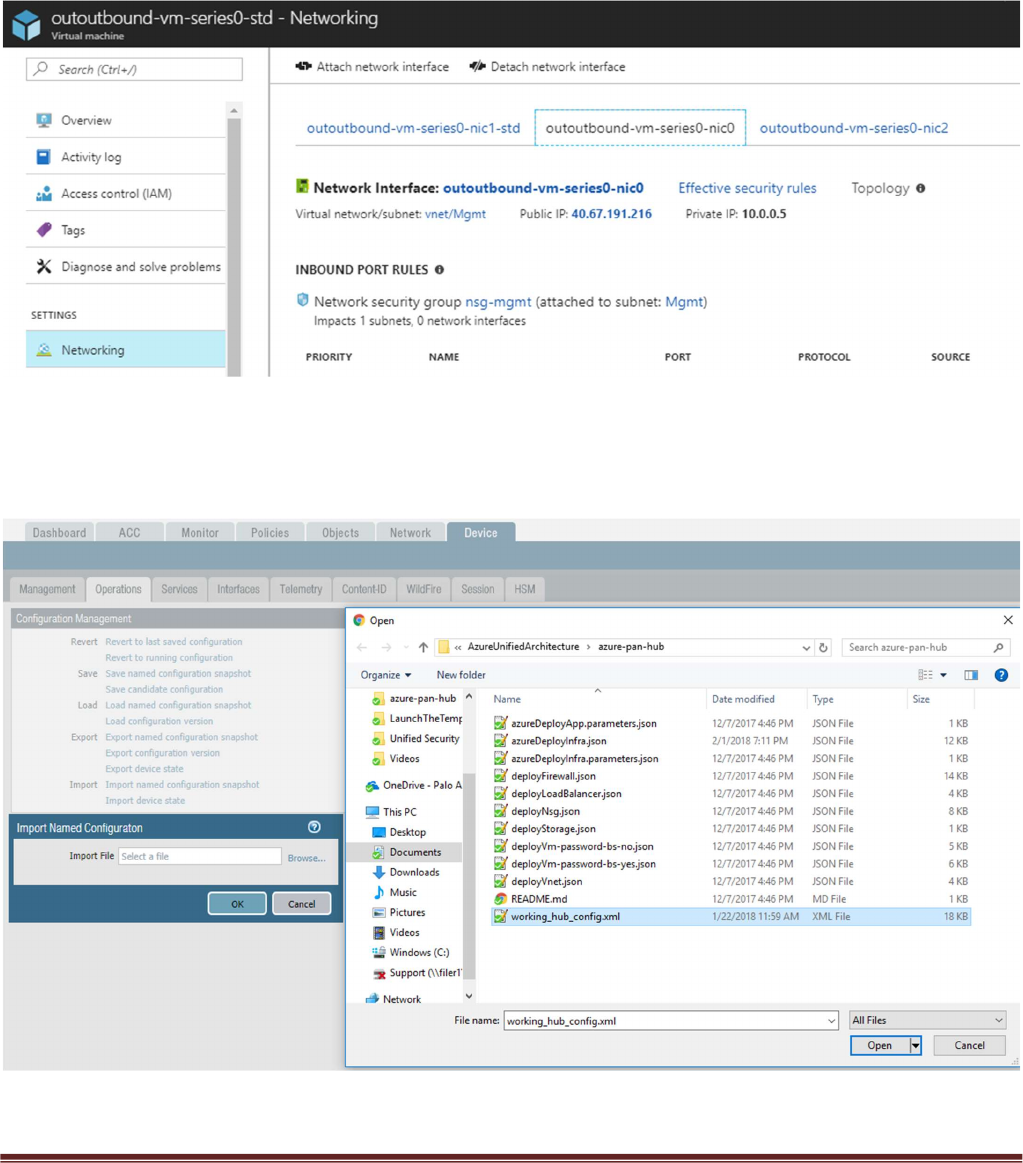This screenshot has height=1163, width=1023.
Task: Click the recent locations chevron in Open dialog
Action: click(x=406, y=648)
